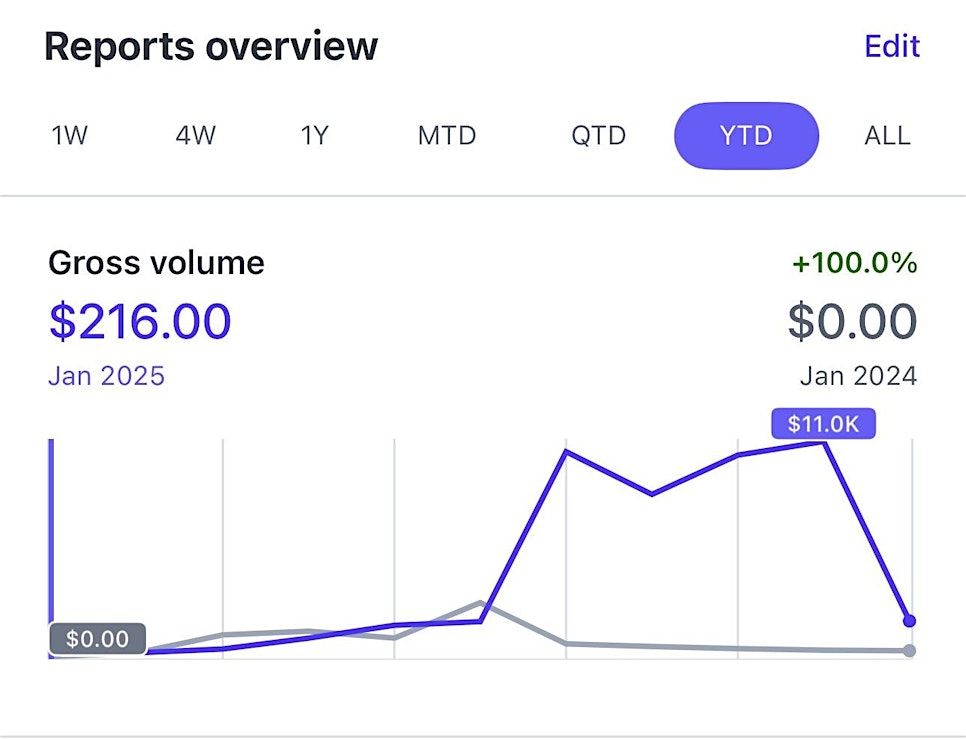Select the 1W time range tab
The width and height of the screenshot is (966, 740).
click(x=70, y=135)
